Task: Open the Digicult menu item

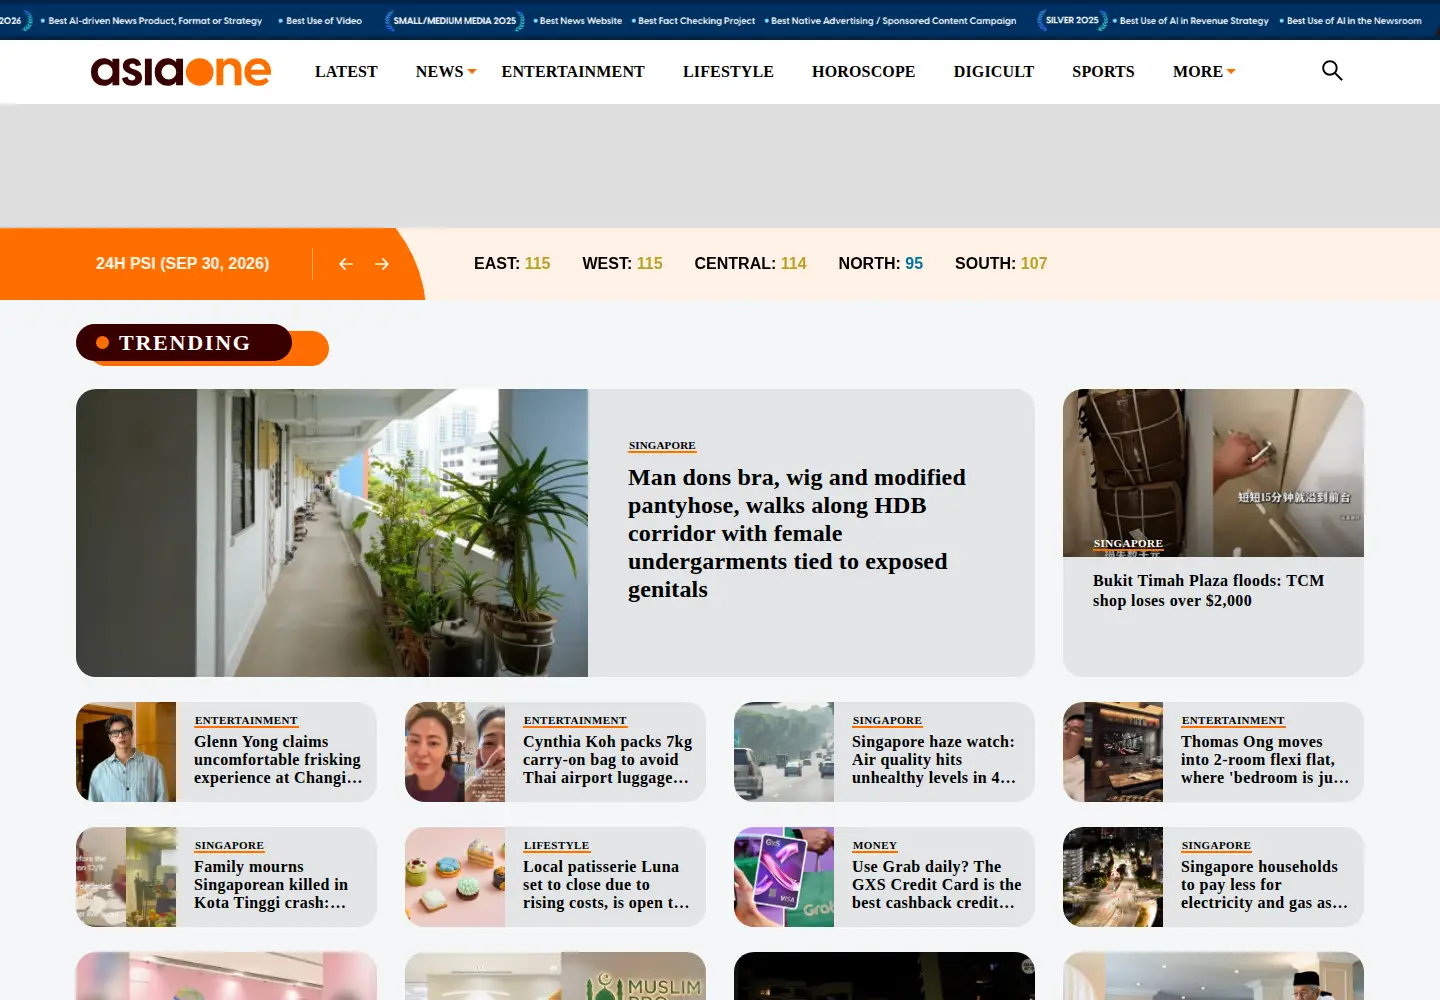Action: pos(994,72)
